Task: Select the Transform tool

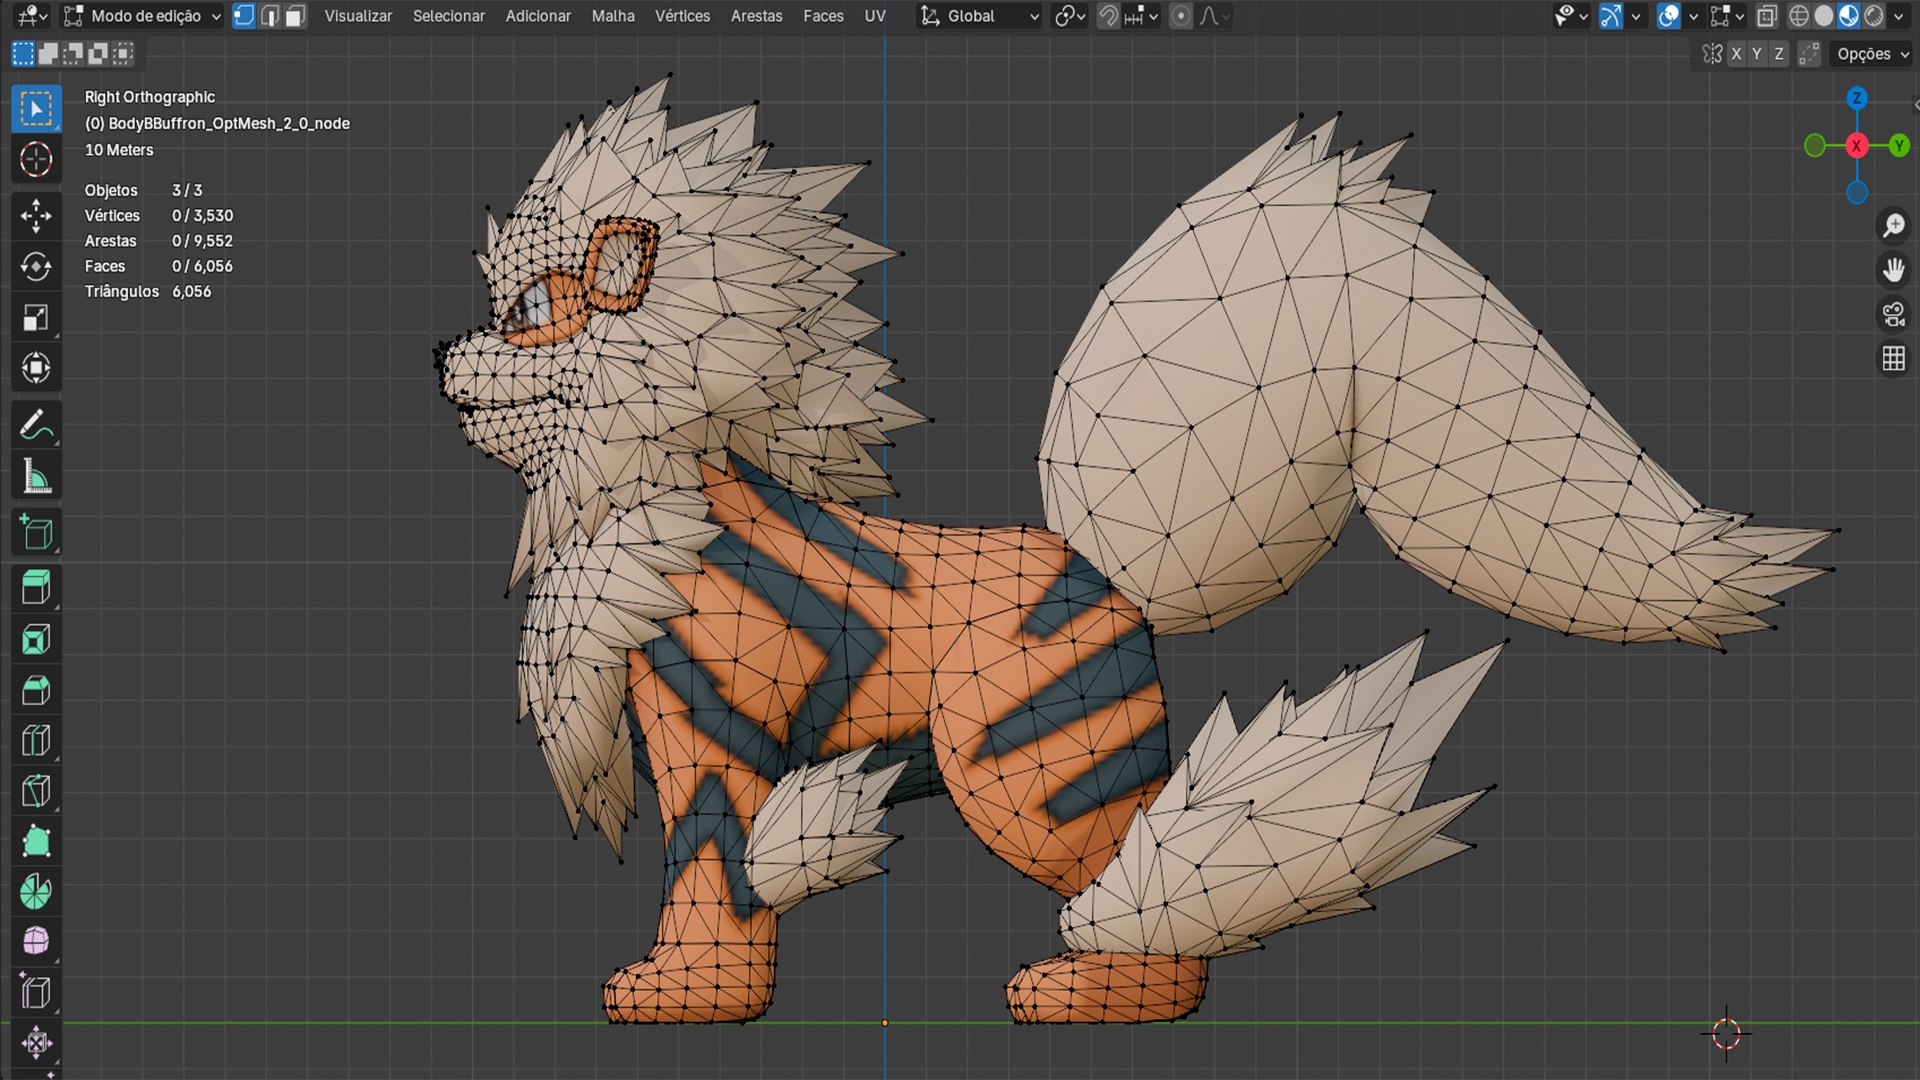Action: (x=36, y=368)
